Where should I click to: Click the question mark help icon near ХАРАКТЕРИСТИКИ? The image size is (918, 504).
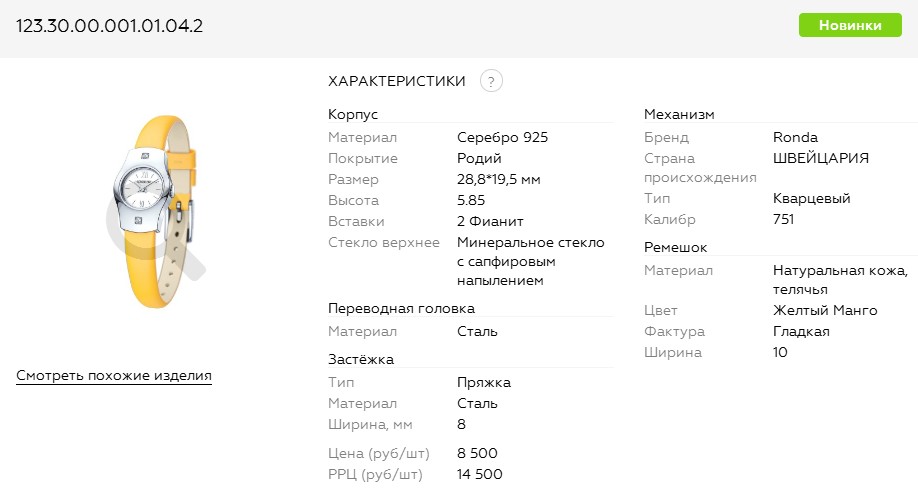(491, 82)
